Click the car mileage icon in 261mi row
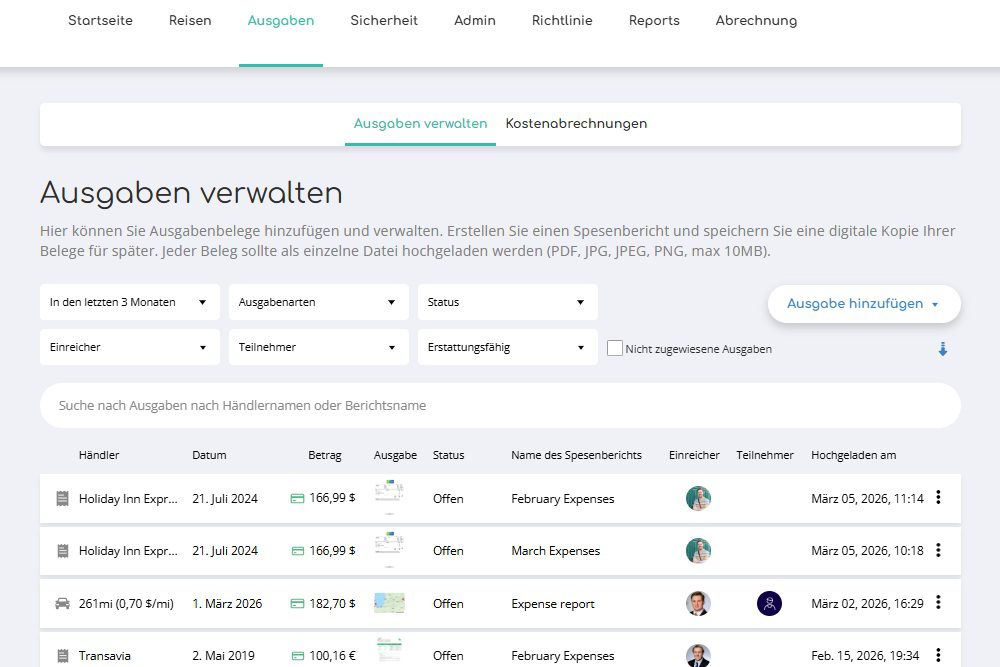The image size is (1000, 667). tap(62, 603)
